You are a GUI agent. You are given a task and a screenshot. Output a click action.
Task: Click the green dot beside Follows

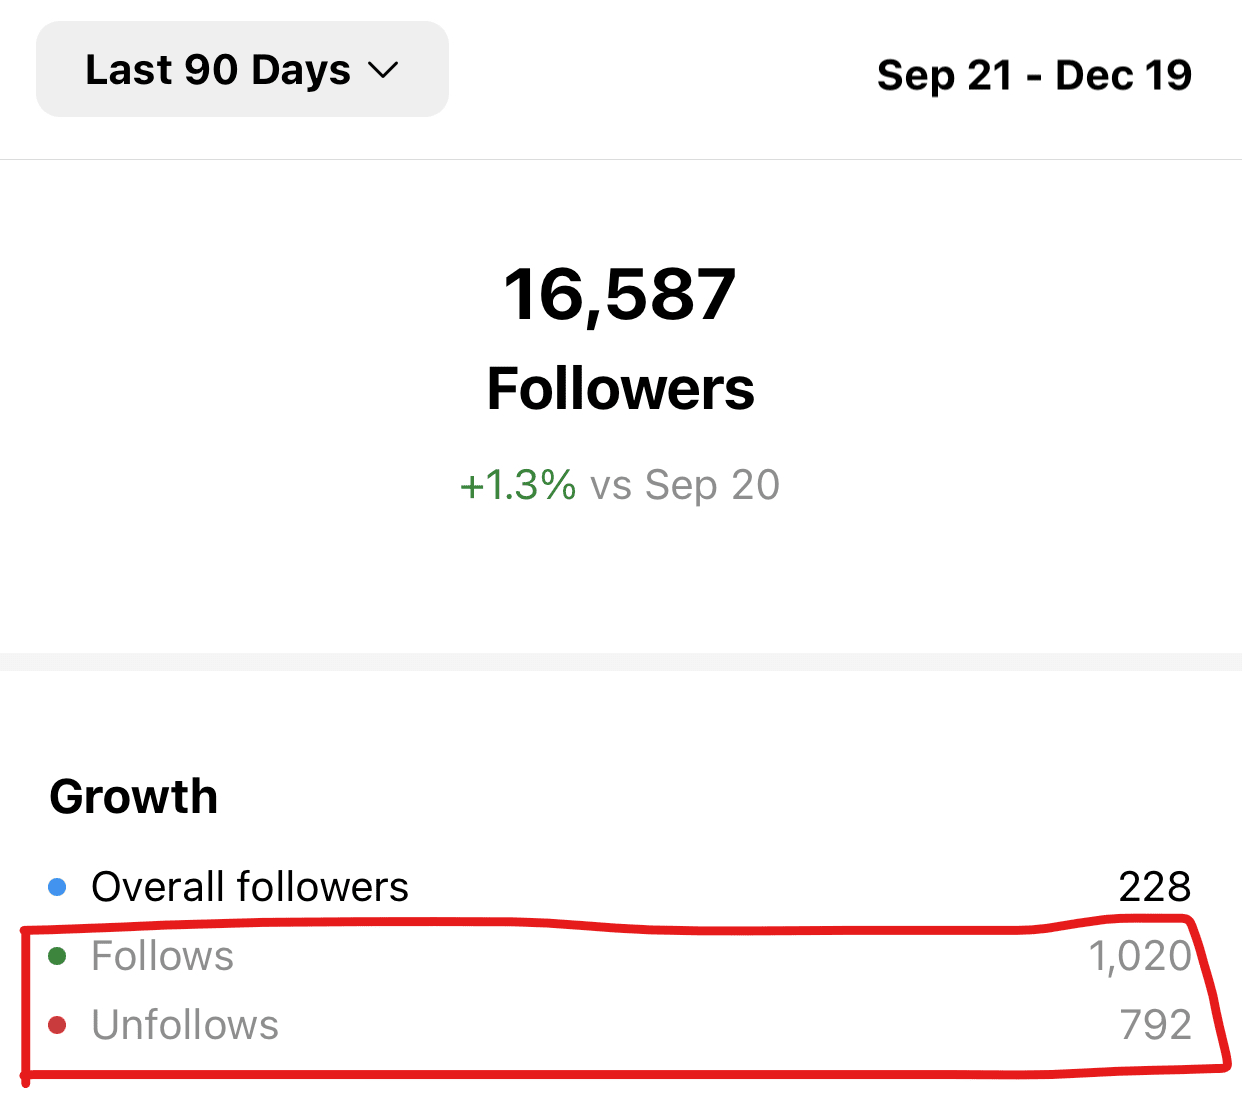[x=57, y=957]
